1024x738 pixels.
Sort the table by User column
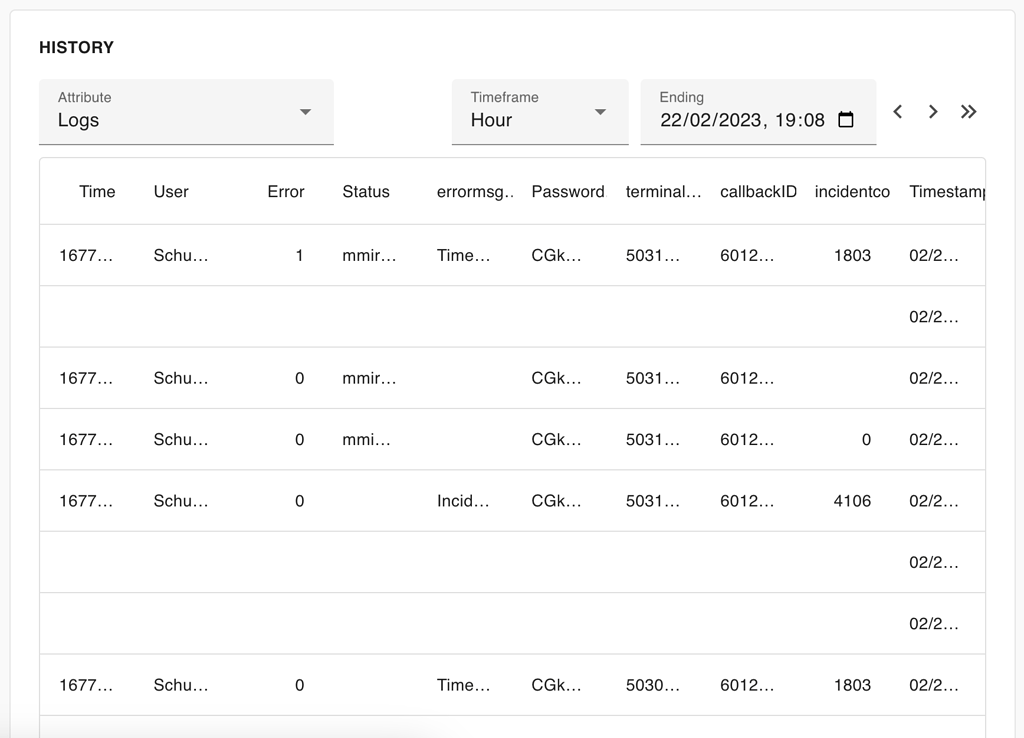pyautogui.click(x=170, y=191)
